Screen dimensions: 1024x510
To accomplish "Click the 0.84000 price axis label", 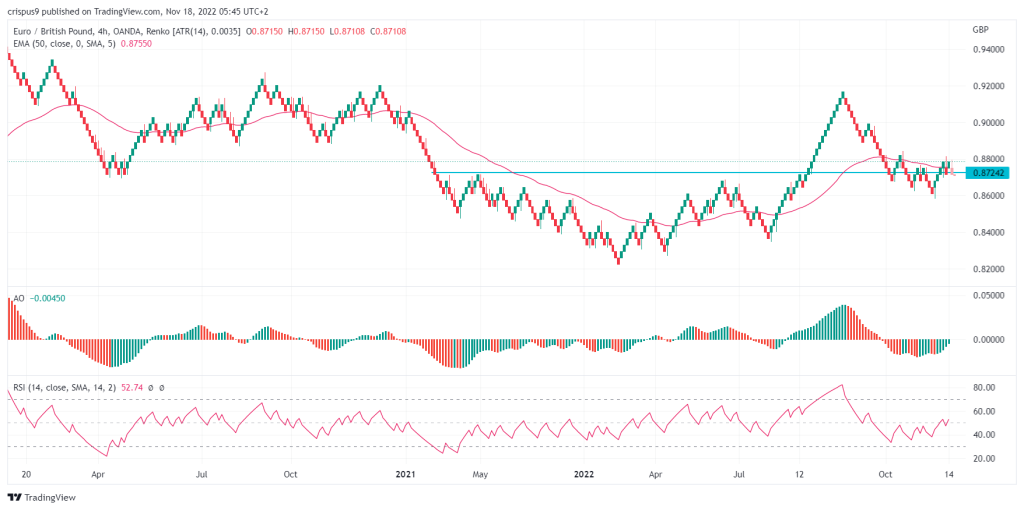I will tap(987, 232).
